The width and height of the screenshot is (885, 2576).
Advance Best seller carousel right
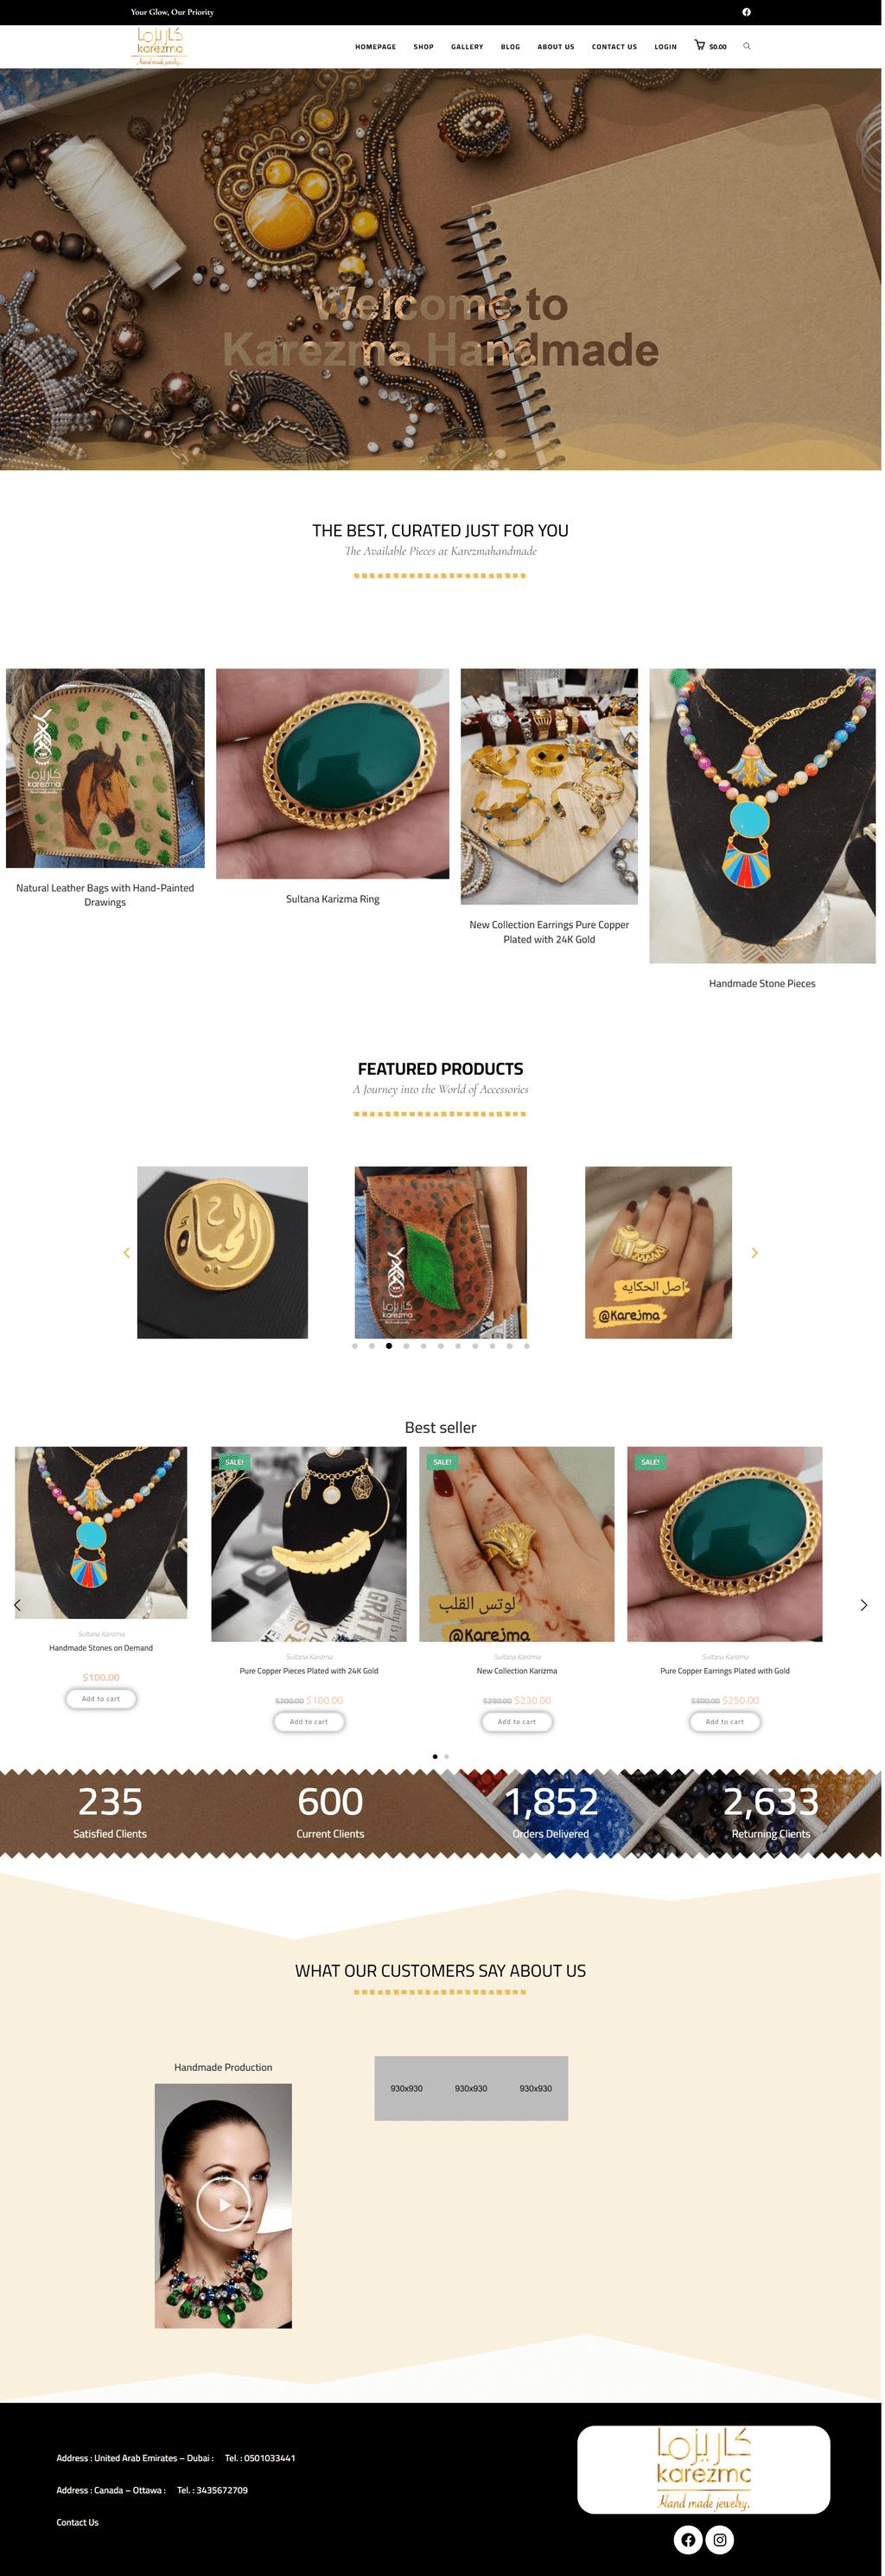[864, 1604]
